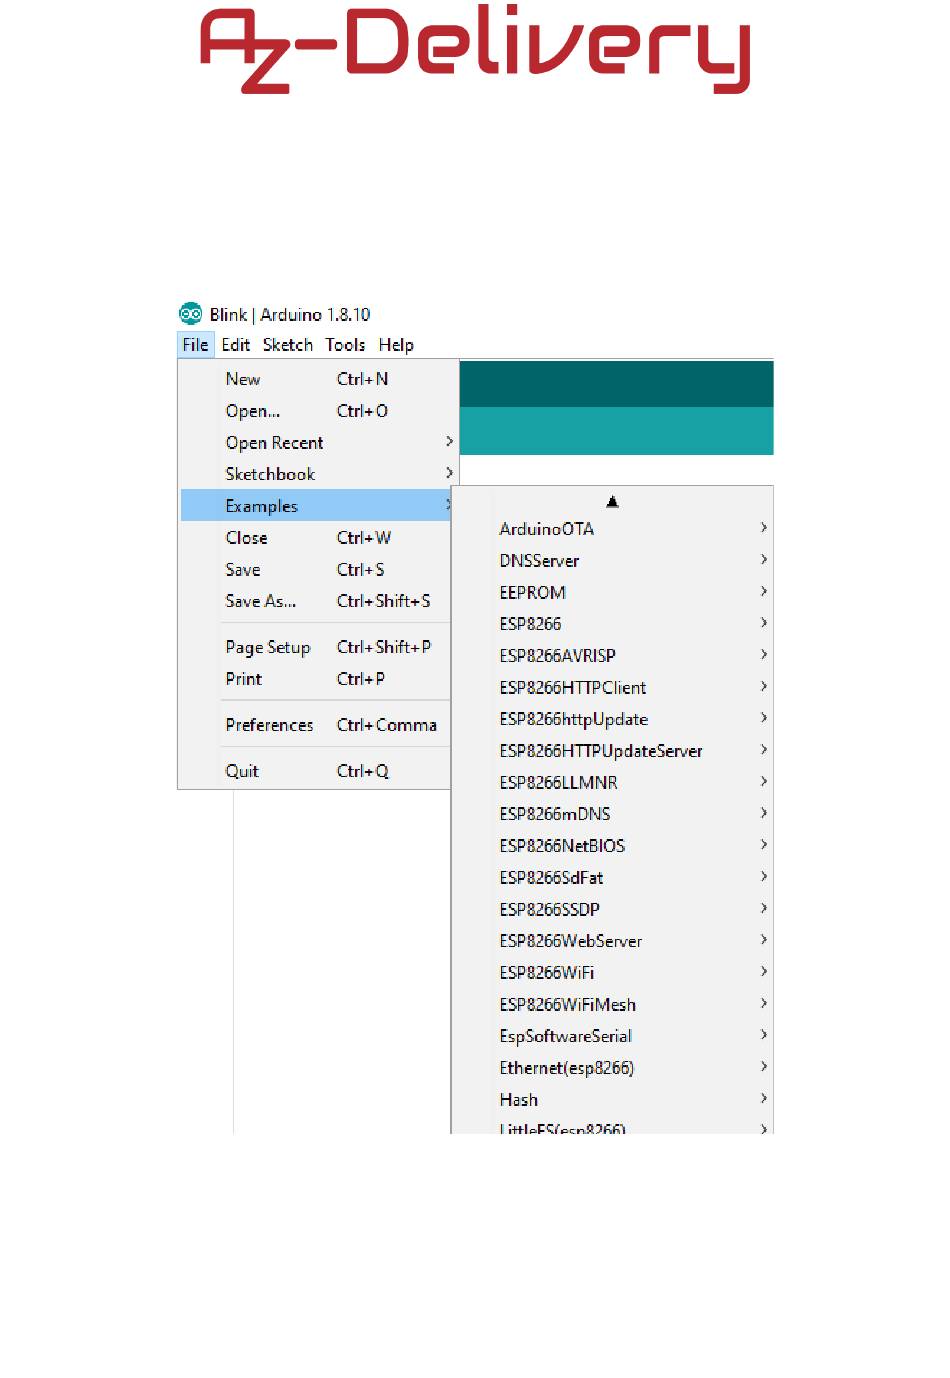Expand the ESP8266AVRISP examples
Screen dimensions: 950x1378
612,656
